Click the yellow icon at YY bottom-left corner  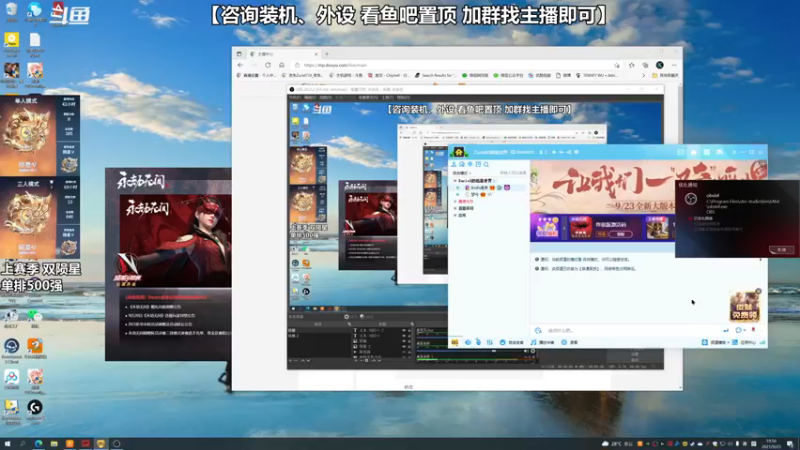[455, 342]
